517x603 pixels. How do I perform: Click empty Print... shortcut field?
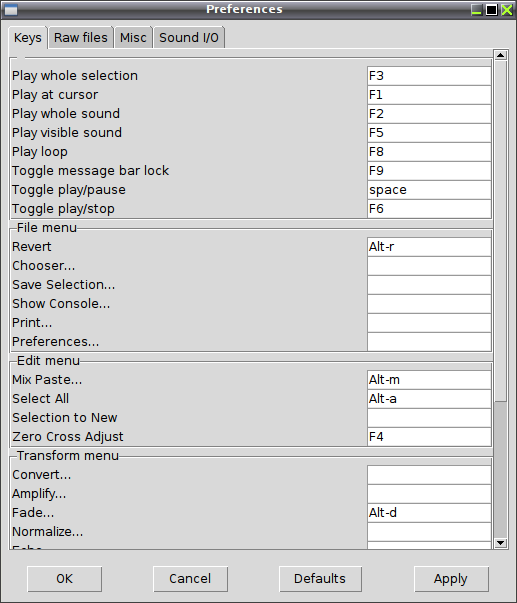429,323
